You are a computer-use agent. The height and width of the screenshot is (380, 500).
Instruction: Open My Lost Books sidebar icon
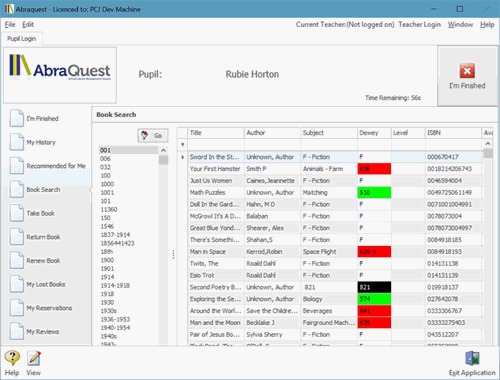click(x=16, y=284)
